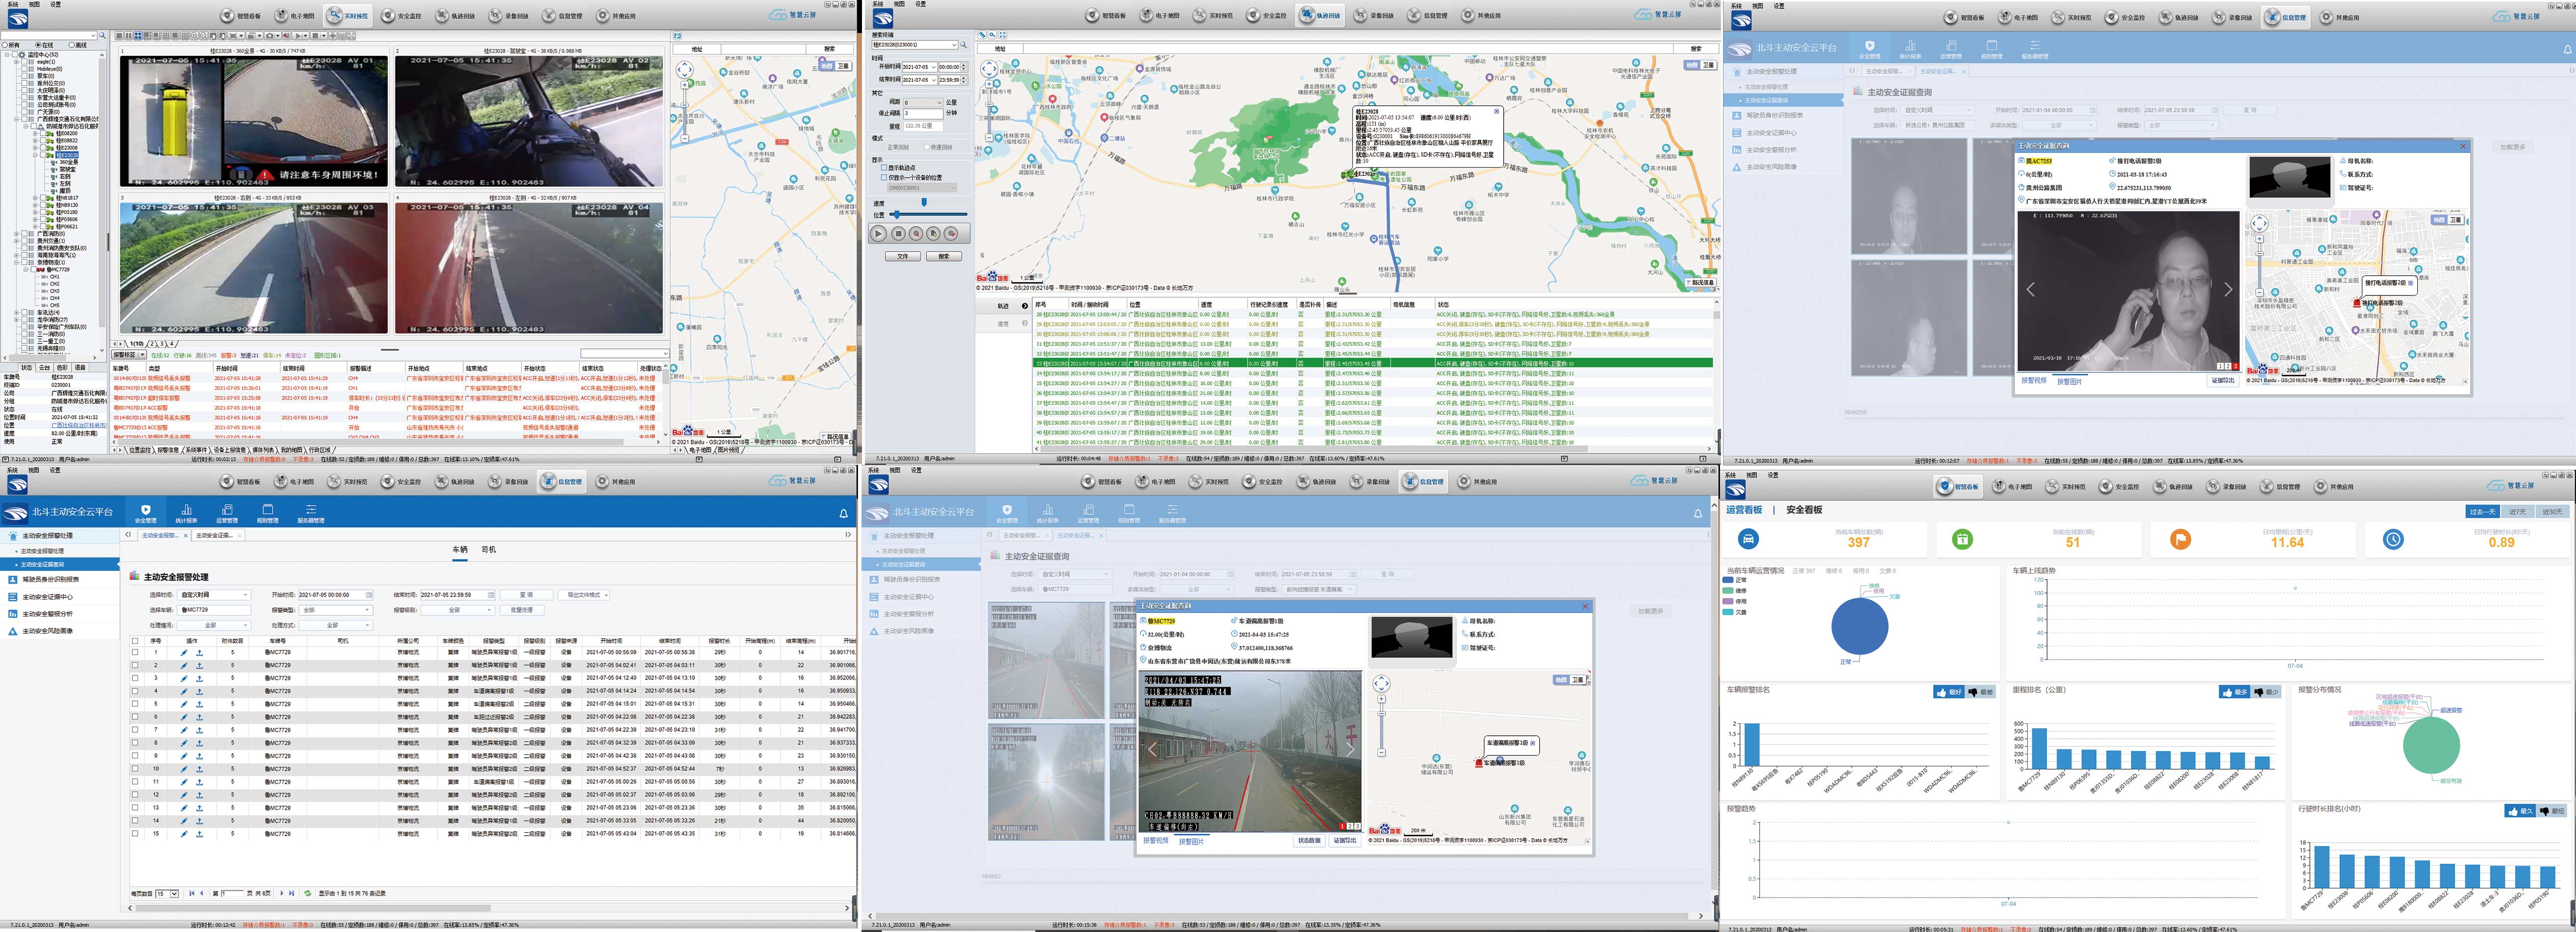Click the page number field in alarm table pagination
2576x932 pixels.
pos(233,893)
